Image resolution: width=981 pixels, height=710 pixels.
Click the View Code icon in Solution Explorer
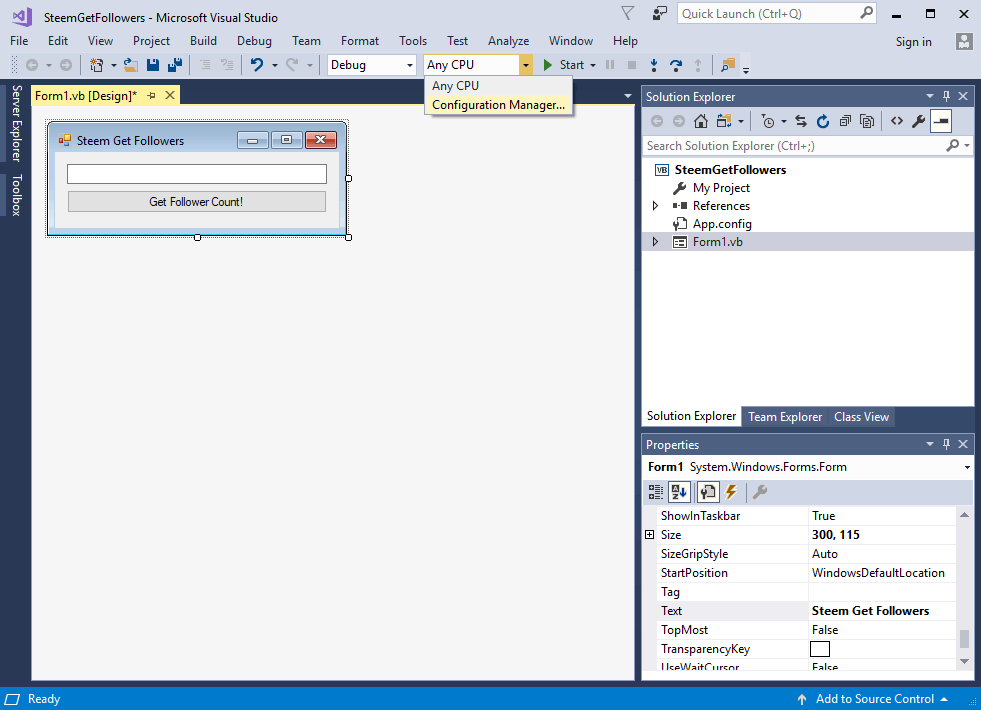(897, 121)
